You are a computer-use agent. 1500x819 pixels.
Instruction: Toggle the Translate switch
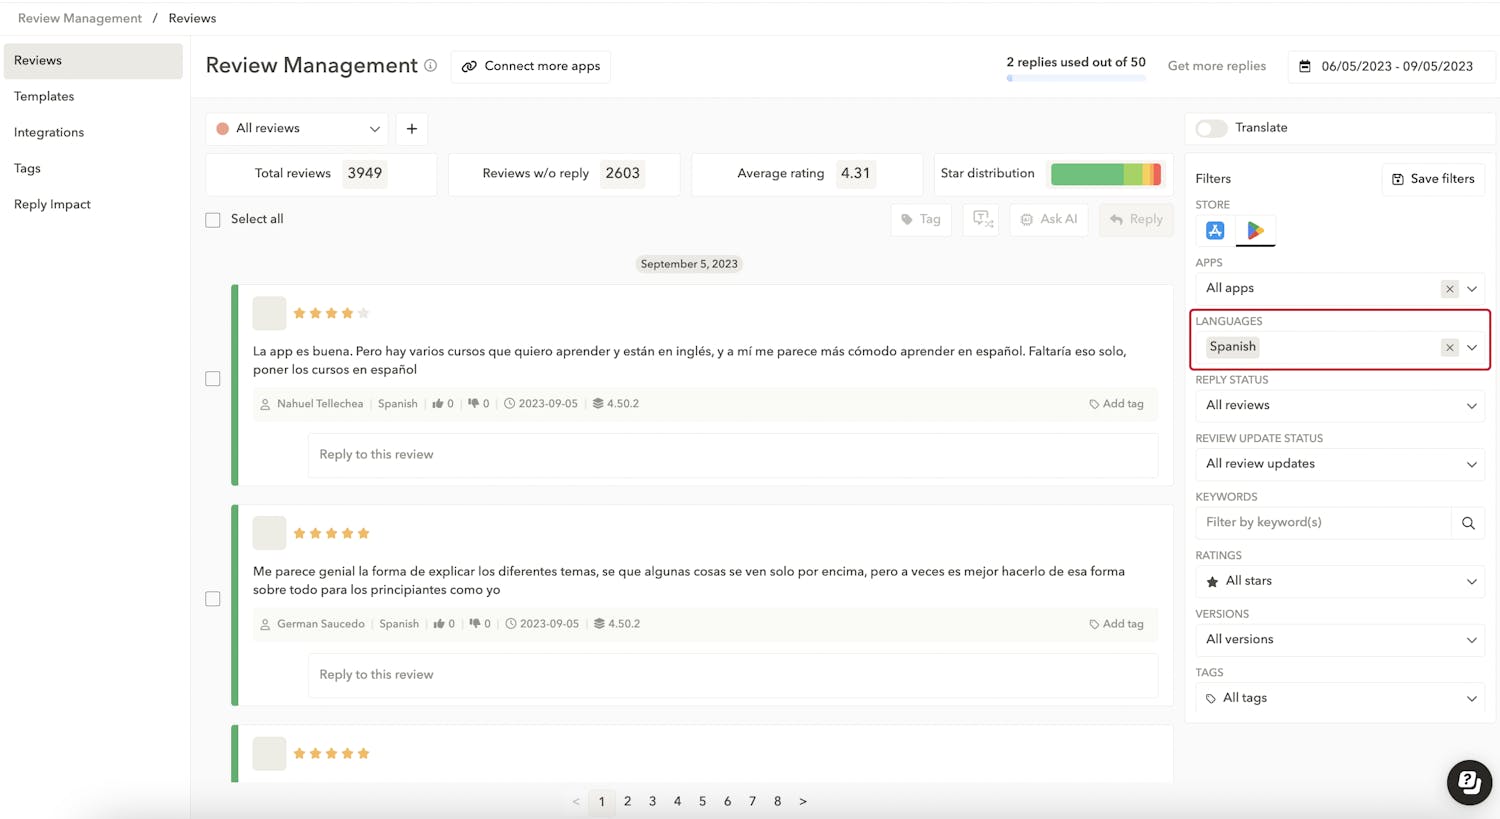[1211, 128]
